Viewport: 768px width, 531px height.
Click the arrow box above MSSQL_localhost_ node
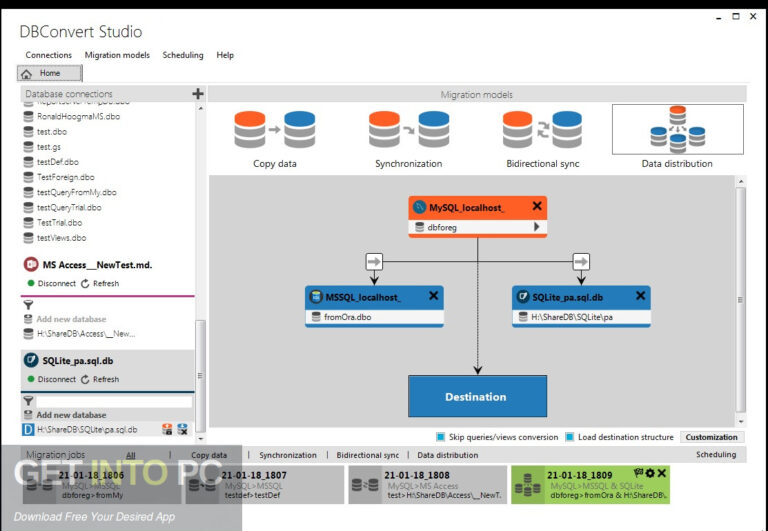(374, 262)
